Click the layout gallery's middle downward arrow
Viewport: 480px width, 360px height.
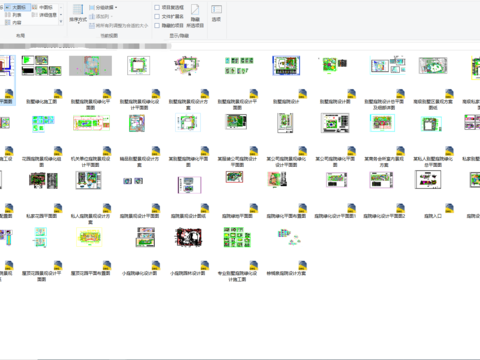click(x=61, y=15)
